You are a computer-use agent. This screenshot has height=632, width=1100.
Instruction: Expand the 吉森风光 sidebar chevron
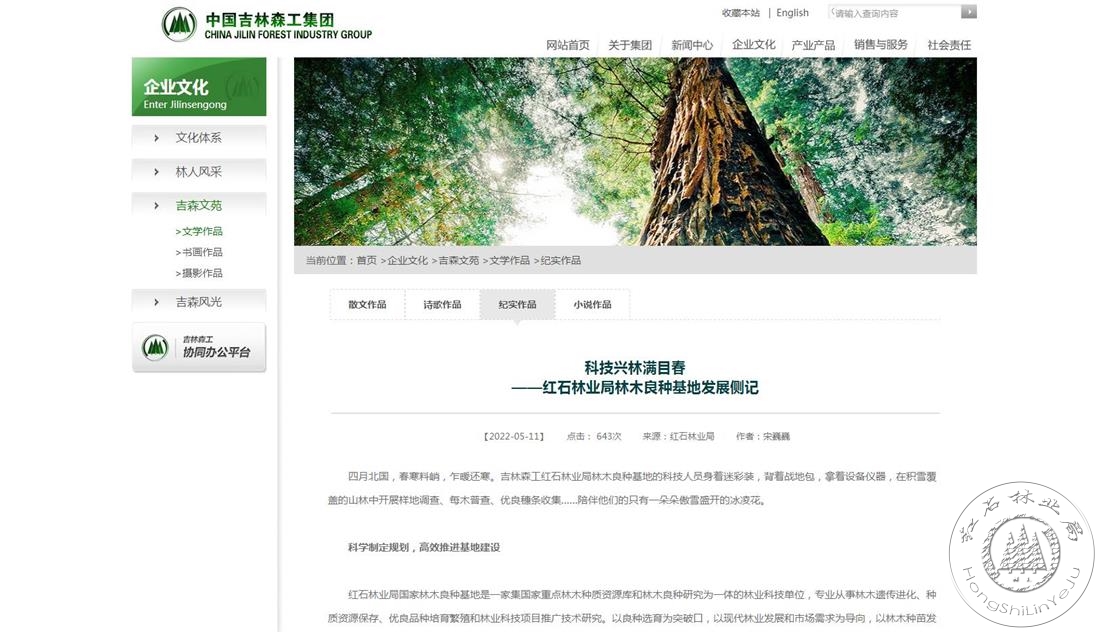(156, 302)
